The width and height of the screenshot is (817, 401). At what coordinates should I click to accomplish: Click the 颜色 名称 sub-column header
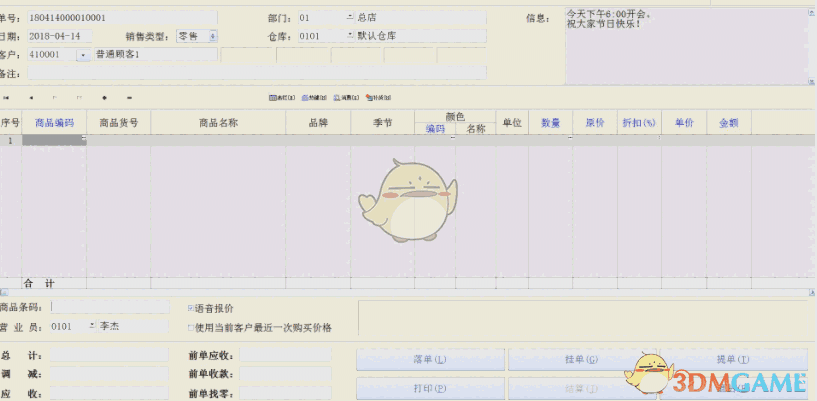[476, 129]
